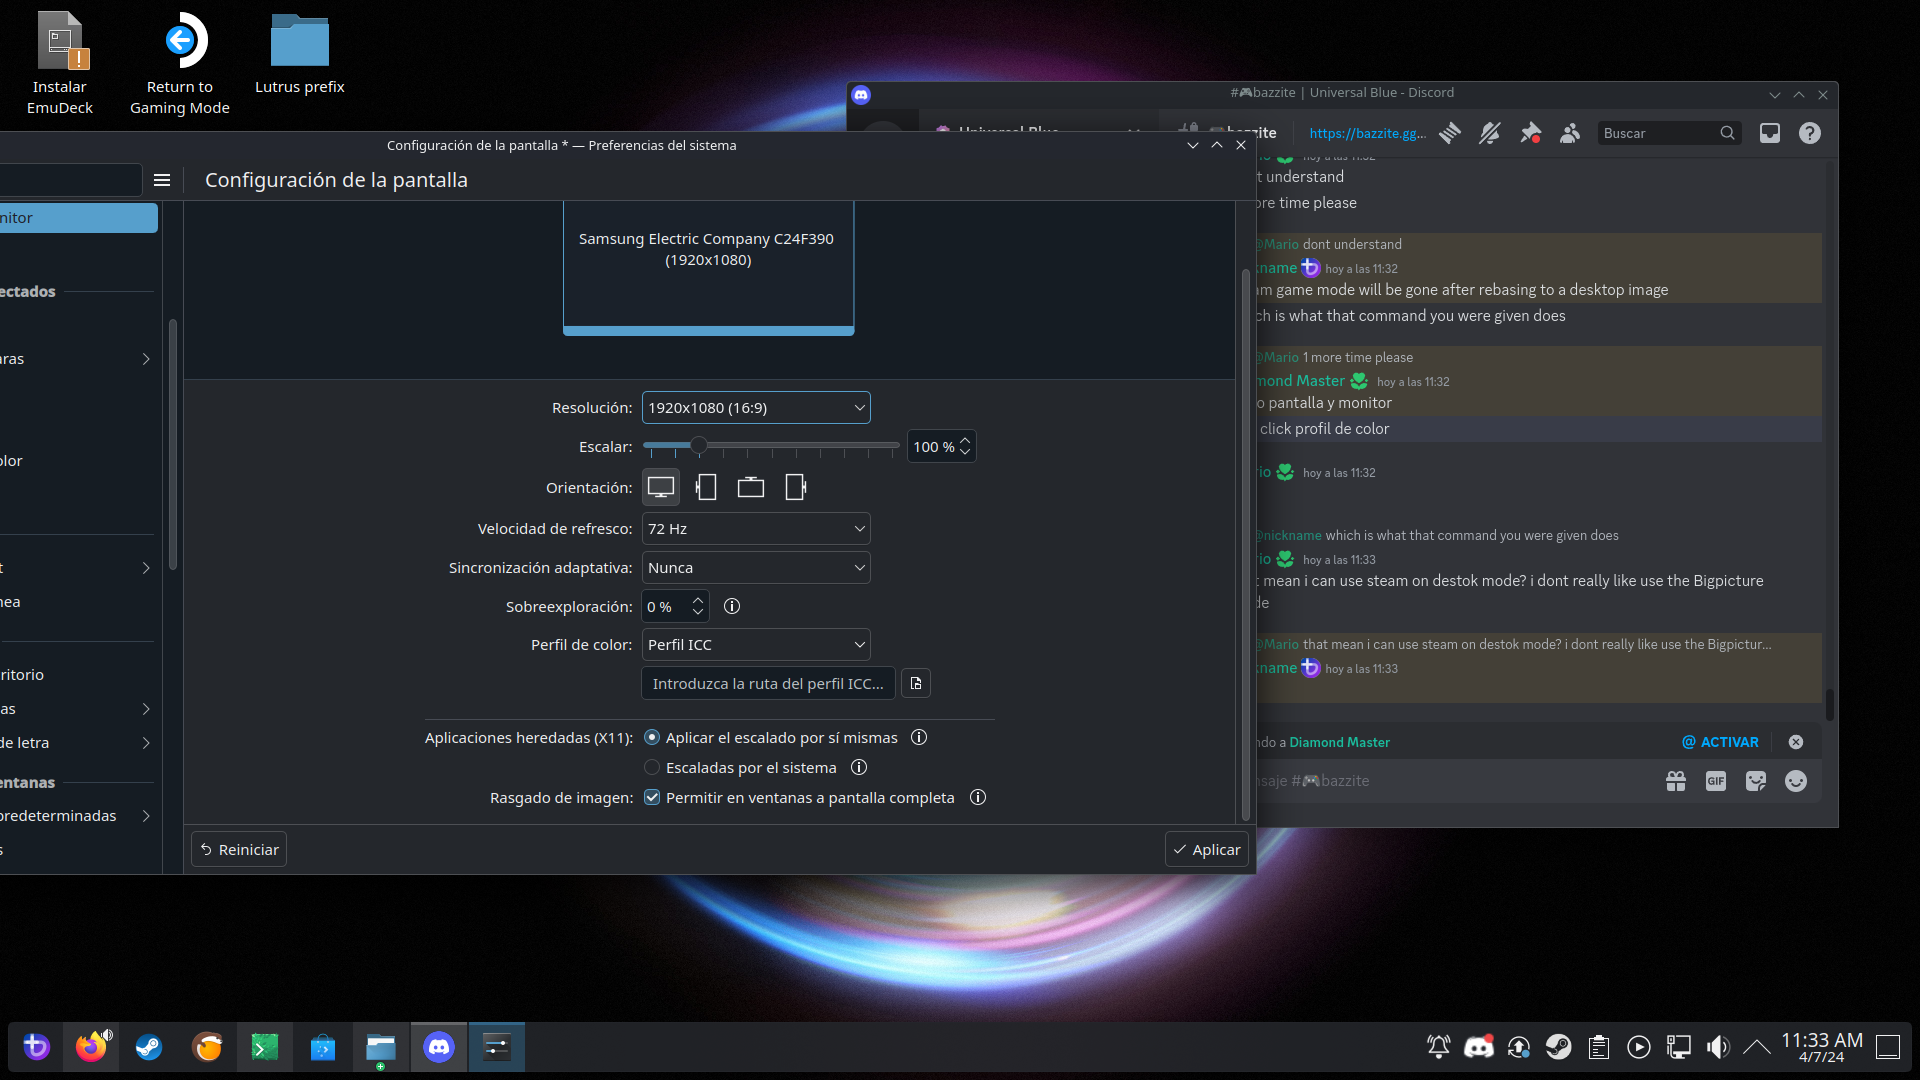Click the overscan info icon
1920x1080 pixels.
pos(732,606)
